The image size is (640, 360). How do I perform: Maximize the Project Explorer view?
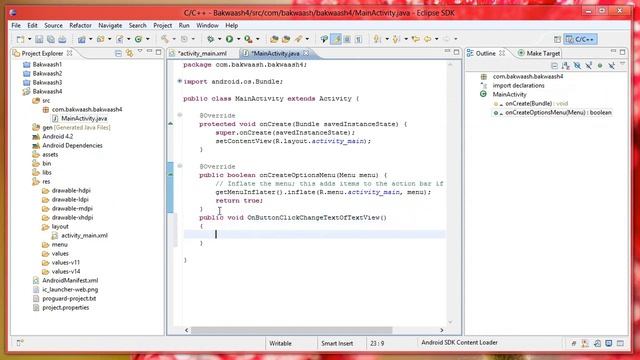pyautogui.click(x=158, y=52)
